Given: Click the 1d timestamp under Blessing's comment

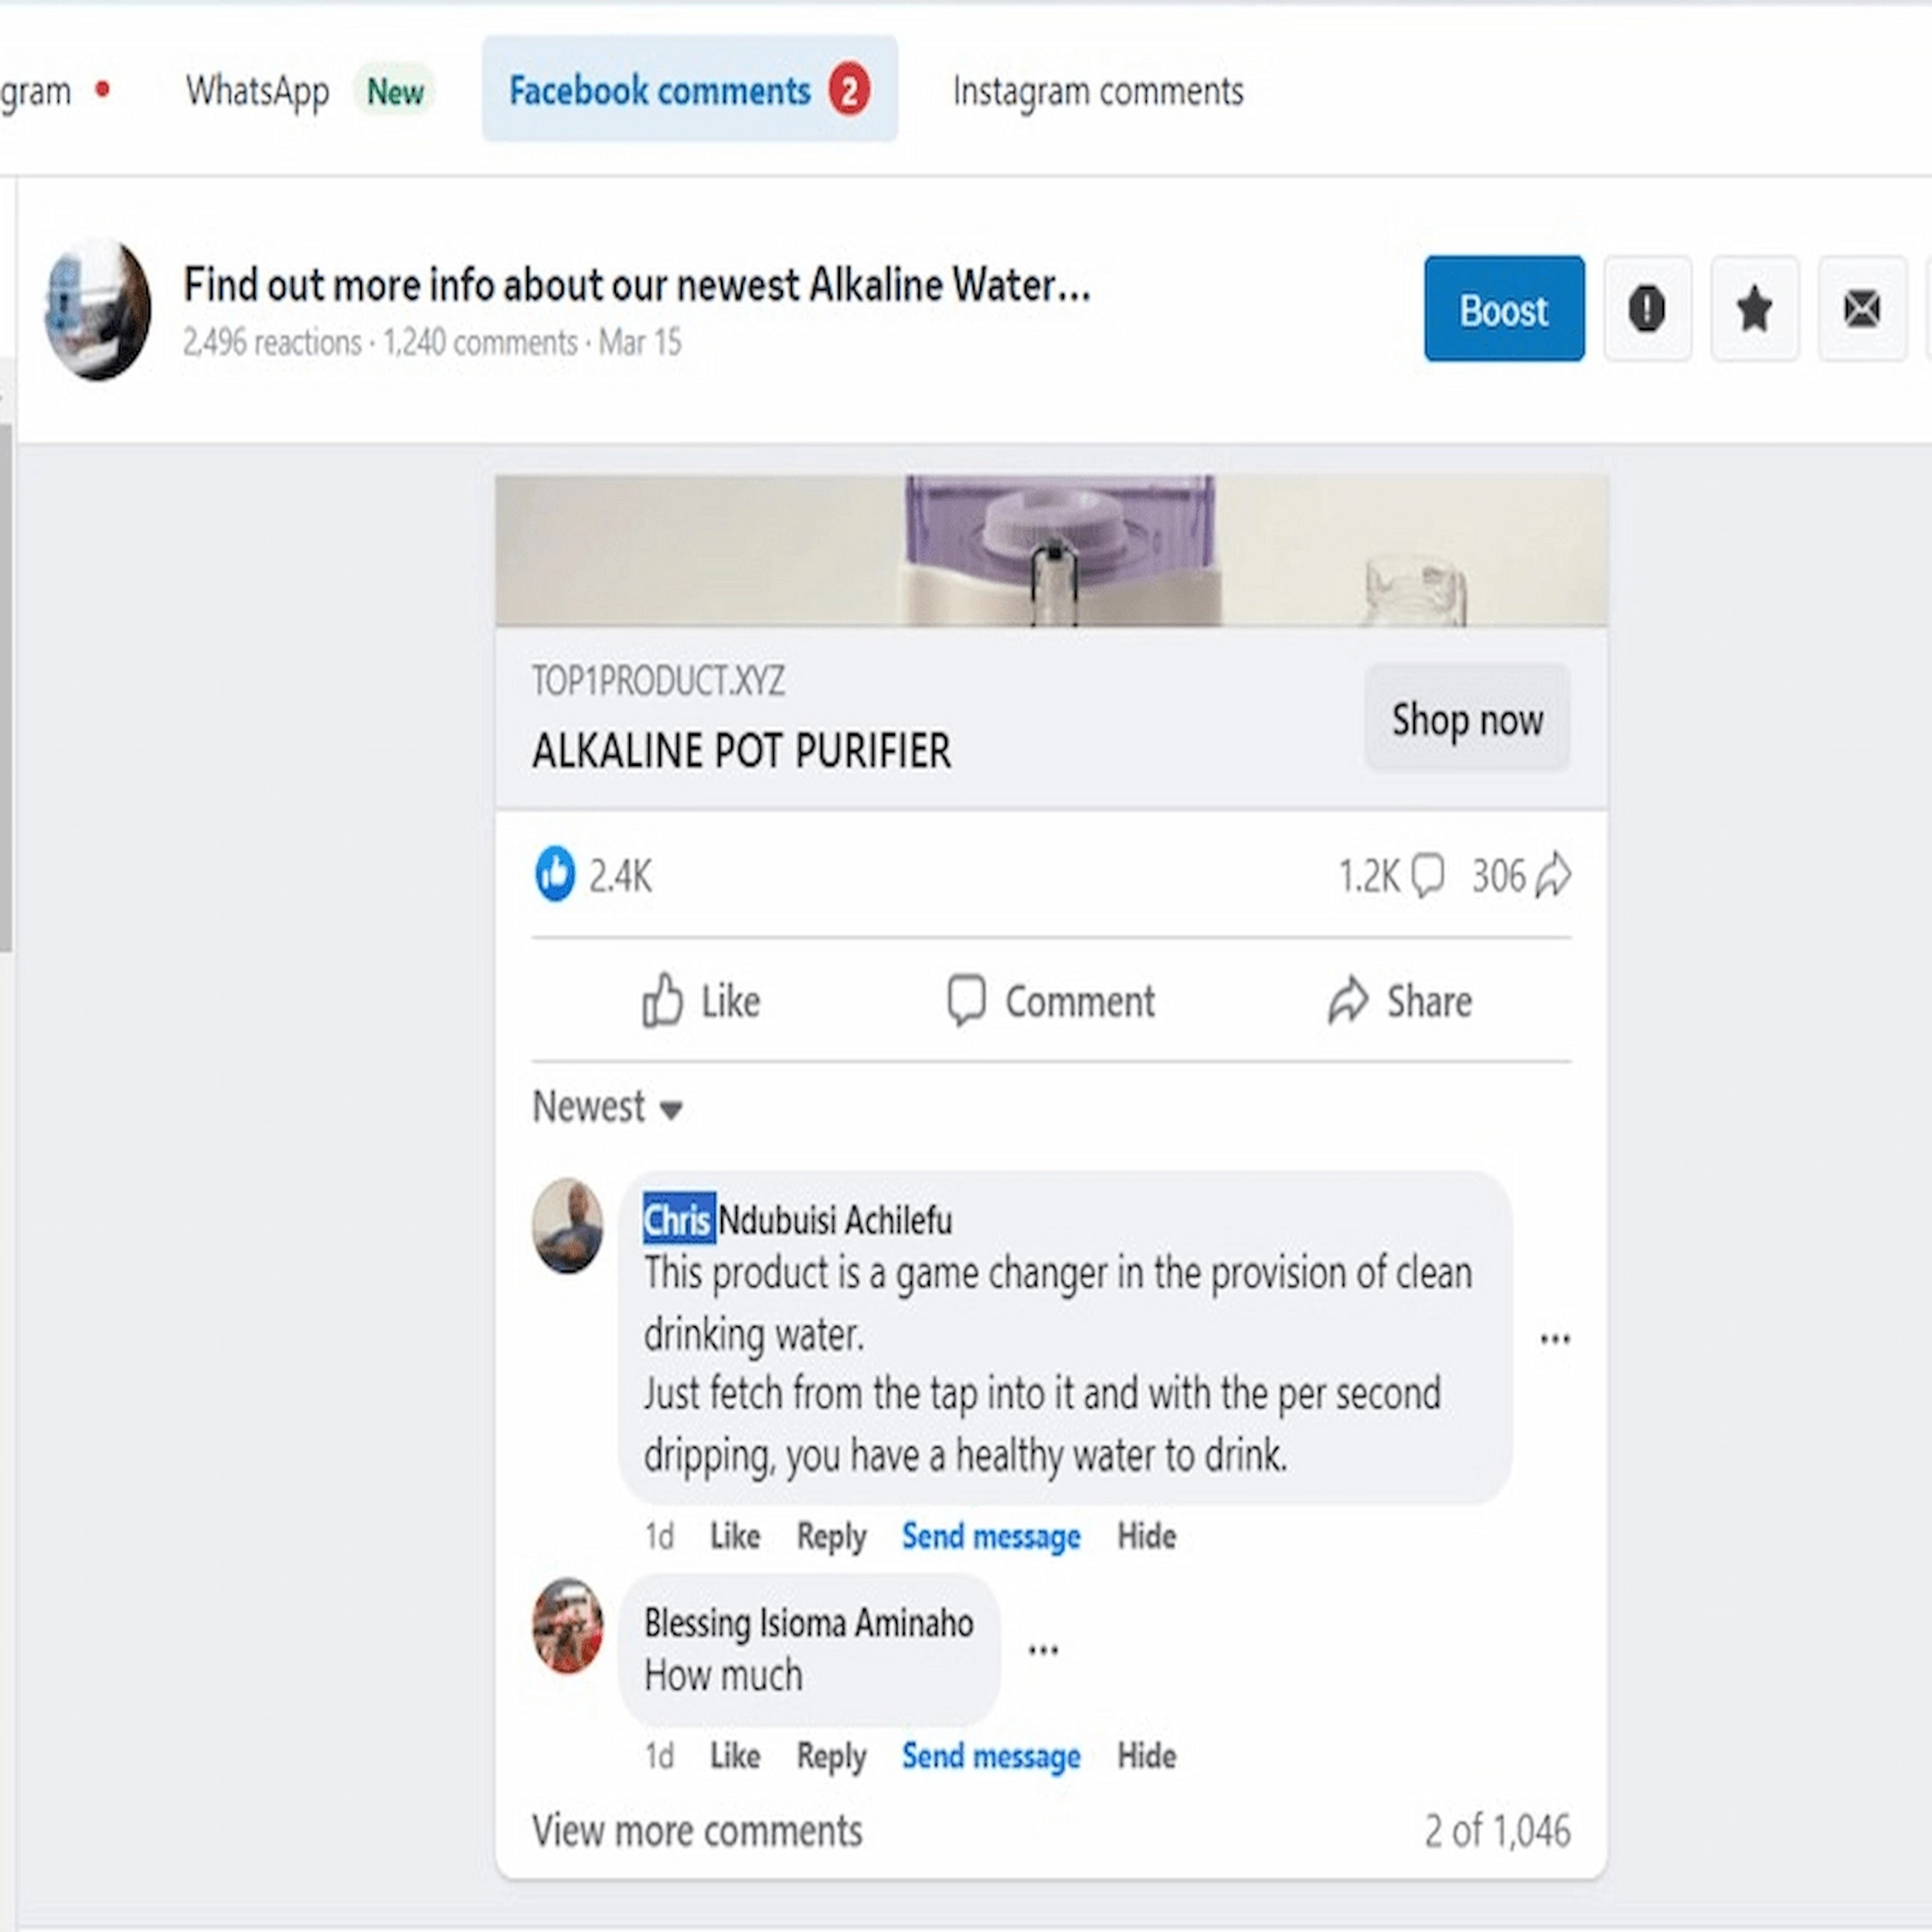Looking at the screenshot, I should [x=659, y=1756].
